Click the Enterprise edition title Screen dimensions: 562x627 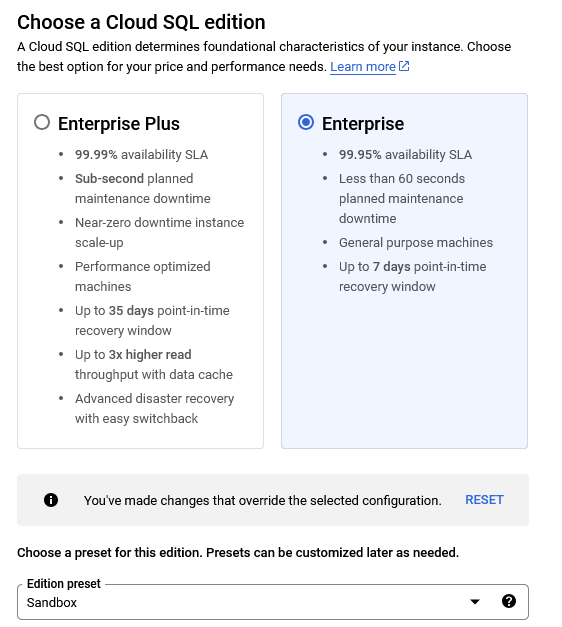tap(363, 124)
